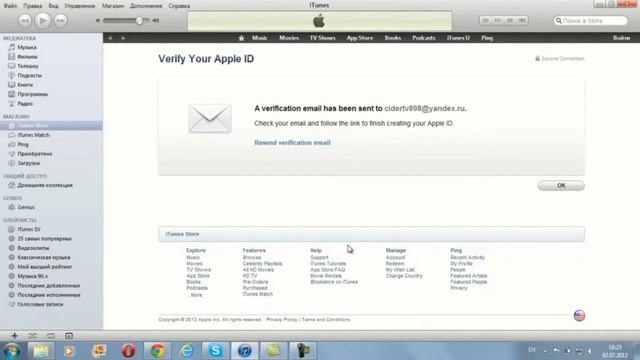Image resolution: width=640 pixels, height=360 pixels.
Task: Toggle the shuffle icon
Action: tap(33, 336)
